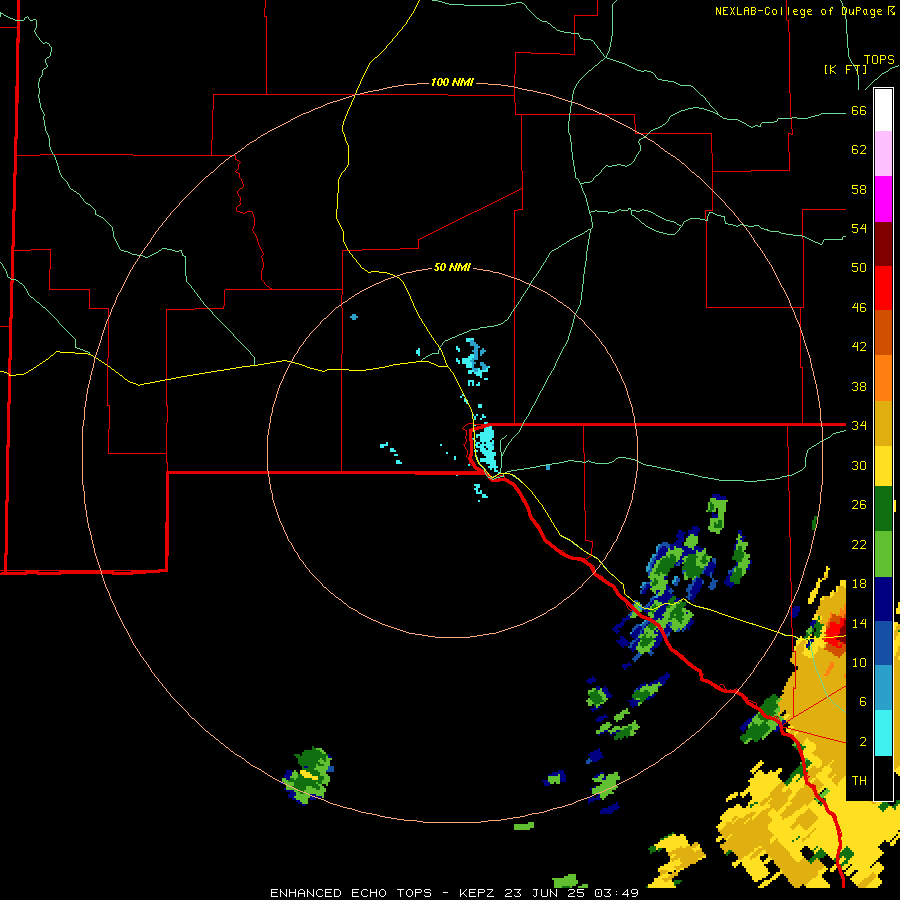Image resolution: width=900 pixels, height=900 pixels.
Task: Click the dark maroon swatch on the scale
Action: point(883,245)
